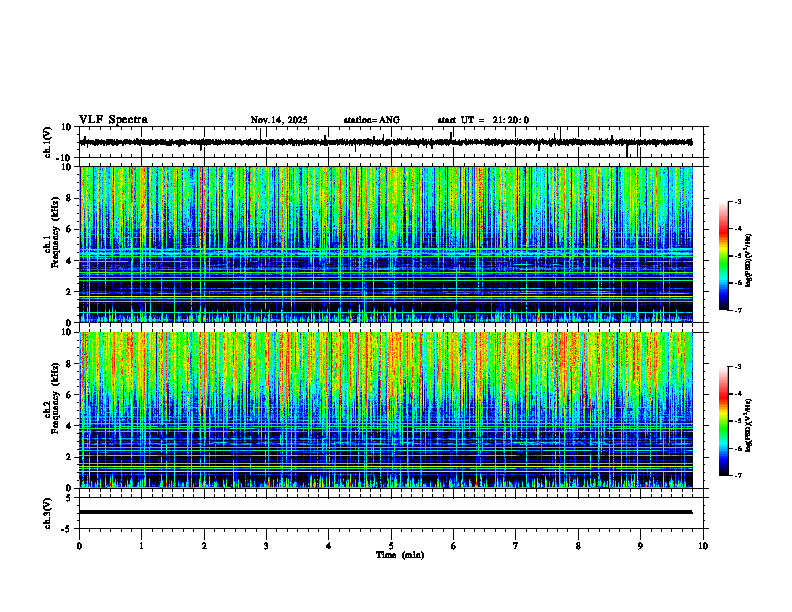Click time axis tick label '7'
Image resolution: width=792 pixels, height=612 pixels.
pyautogui.click(x=516, y=546)
